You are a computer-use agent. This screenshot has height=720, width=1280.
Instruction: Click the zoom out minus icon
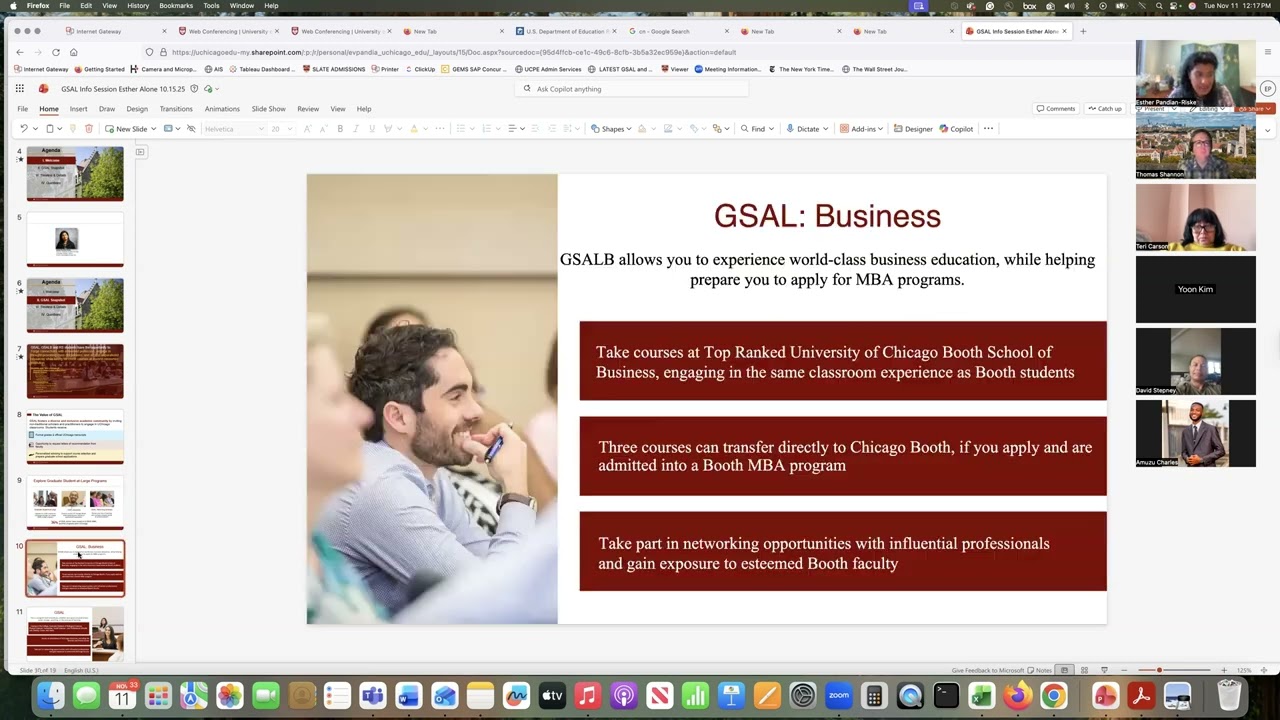coord(1125,670)
